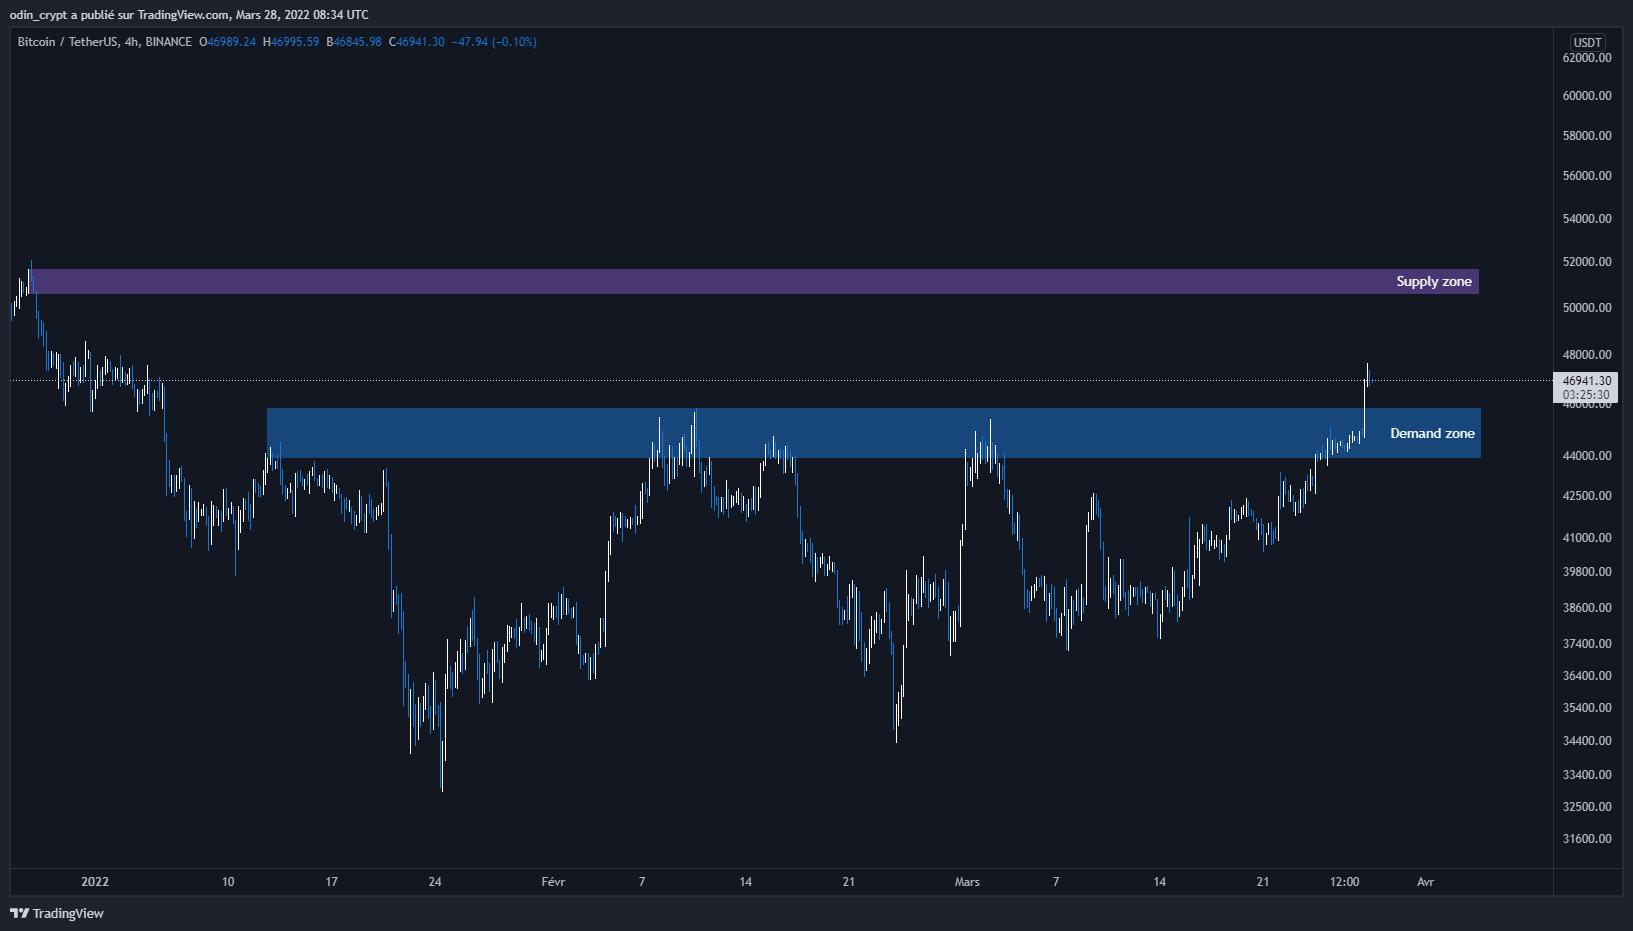The image size is (1633, 931).
Task: Open the 2022 label on the time axis
Action: 95,882
